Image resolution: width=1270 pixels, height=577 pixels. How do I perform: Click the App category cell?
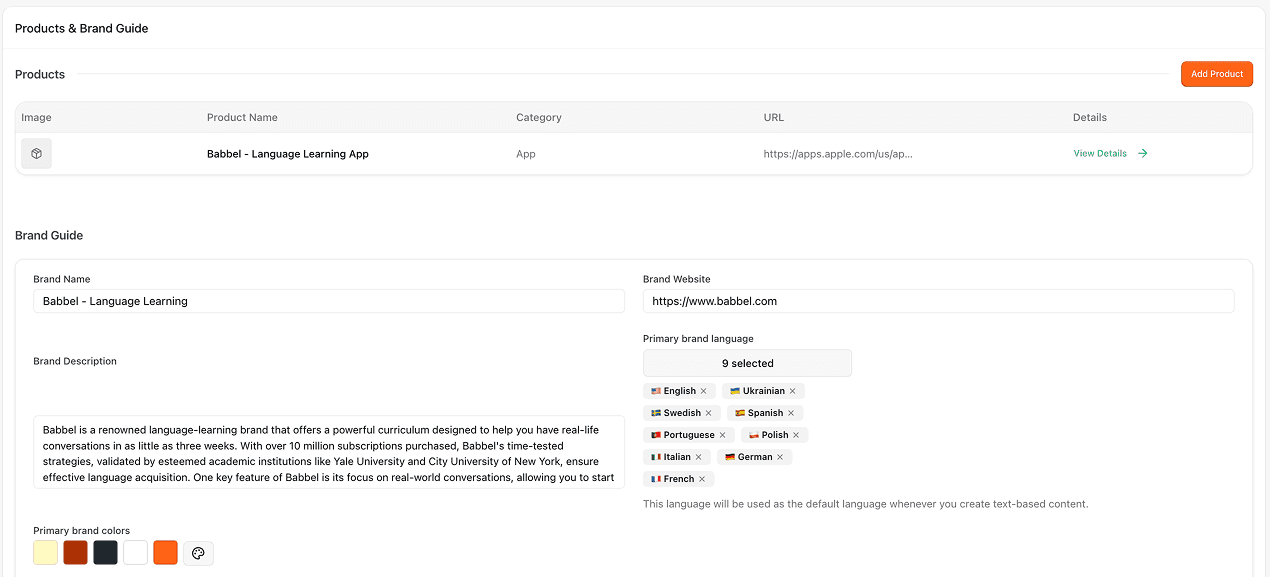tap(526, 154)
